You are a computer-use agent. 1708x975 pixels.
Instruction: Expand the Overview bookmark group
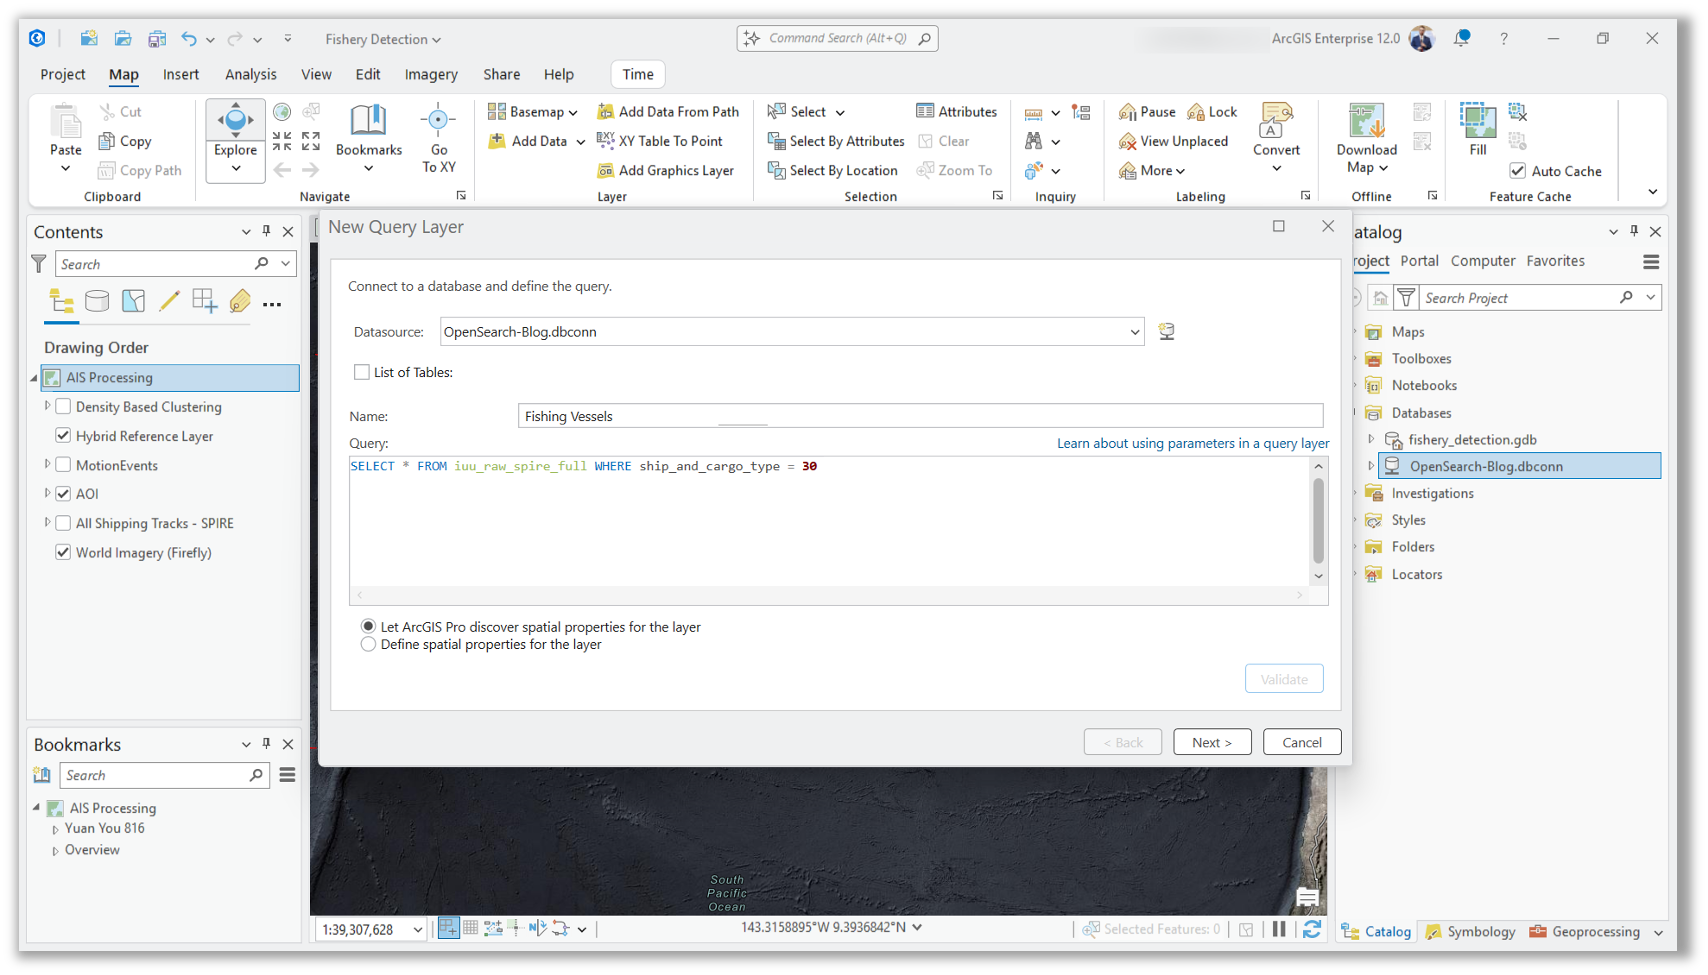(x=55, y=851)
